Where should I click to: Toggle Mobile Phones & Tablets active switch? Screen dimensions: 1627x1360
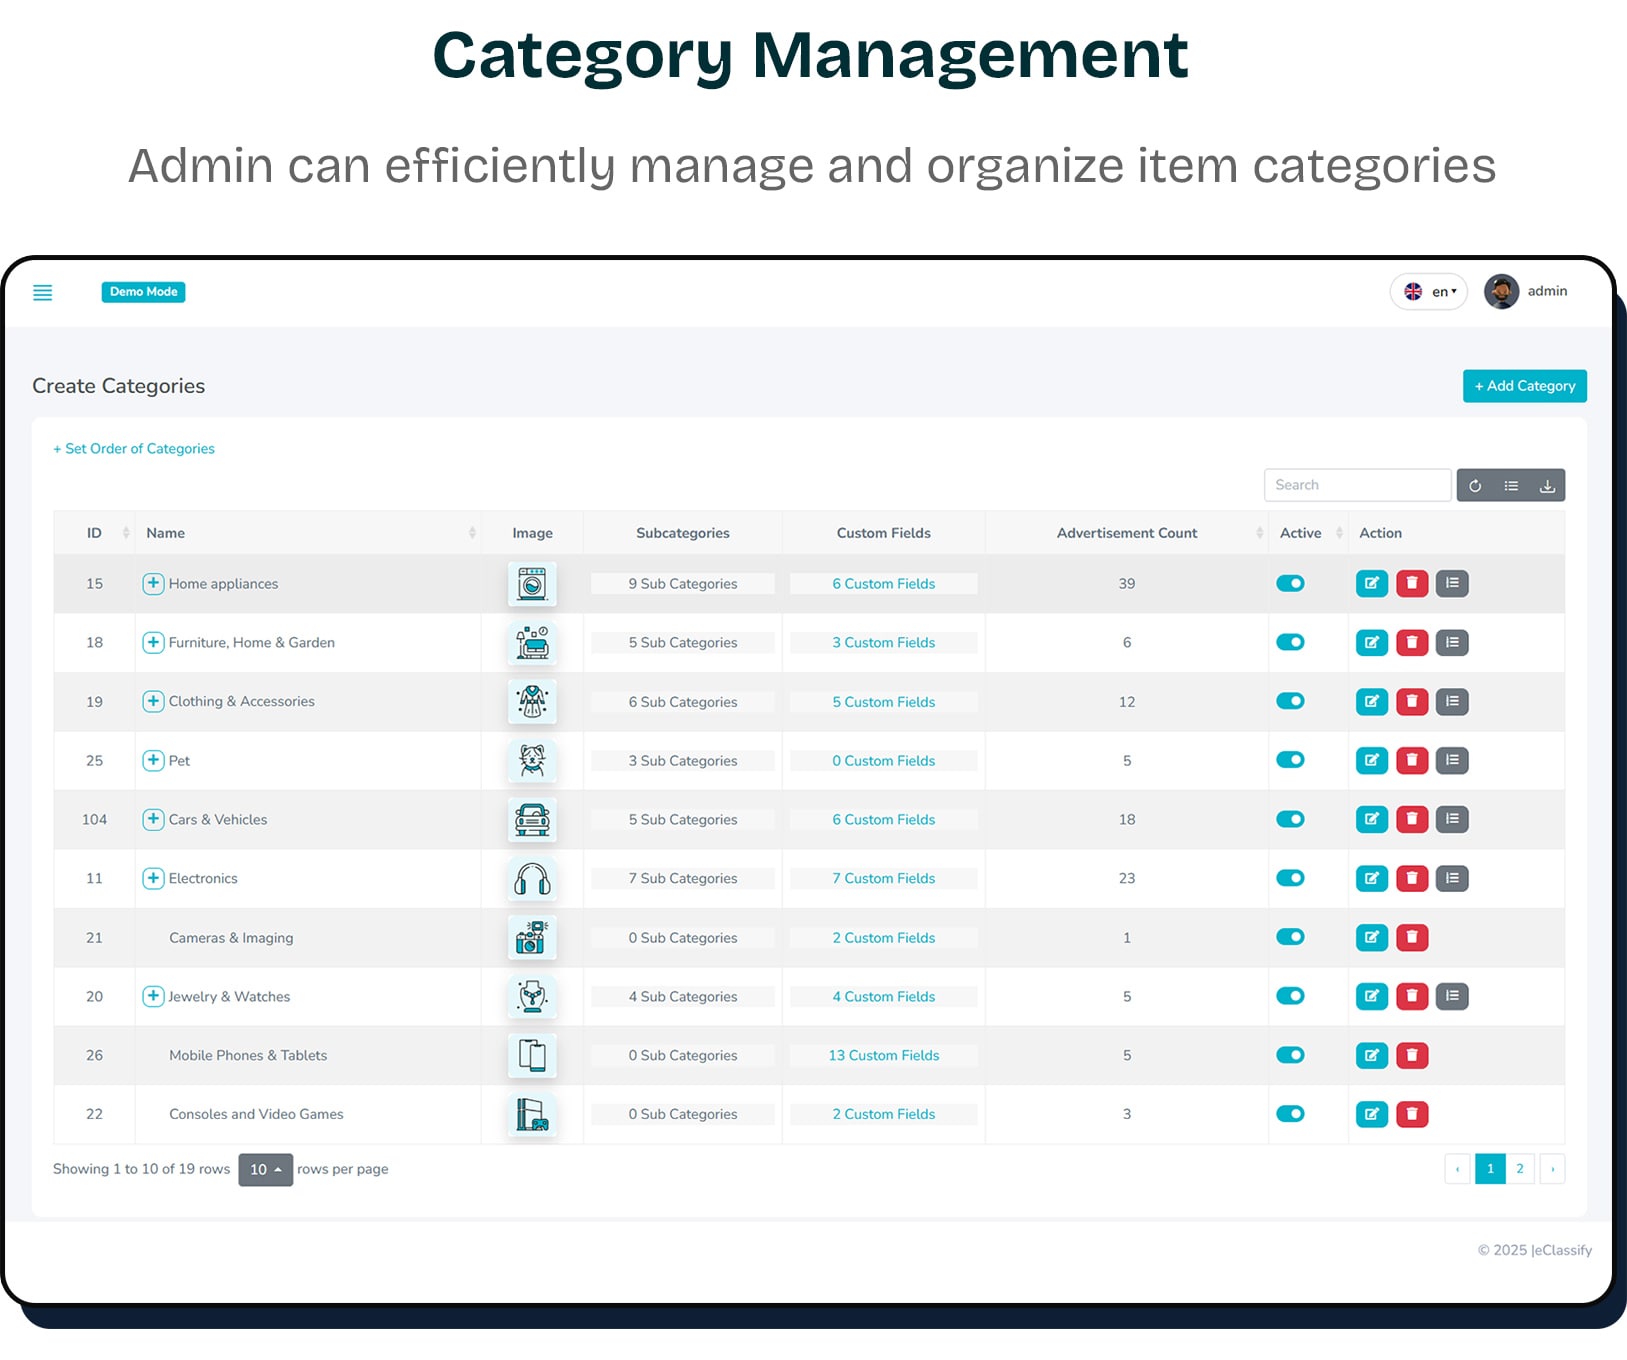click(x=1290, y=1055)
